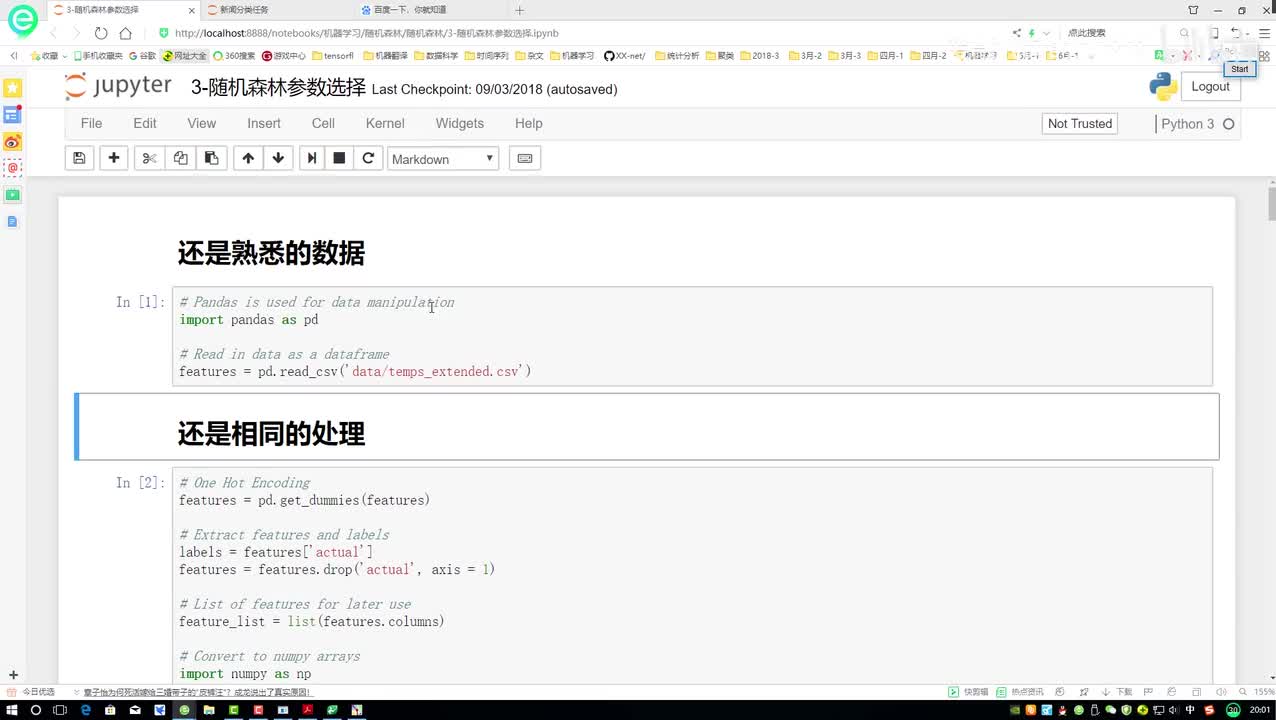1276x720 pixels.
Task: Open the share icon in address bar
Action: (1017, 33)
